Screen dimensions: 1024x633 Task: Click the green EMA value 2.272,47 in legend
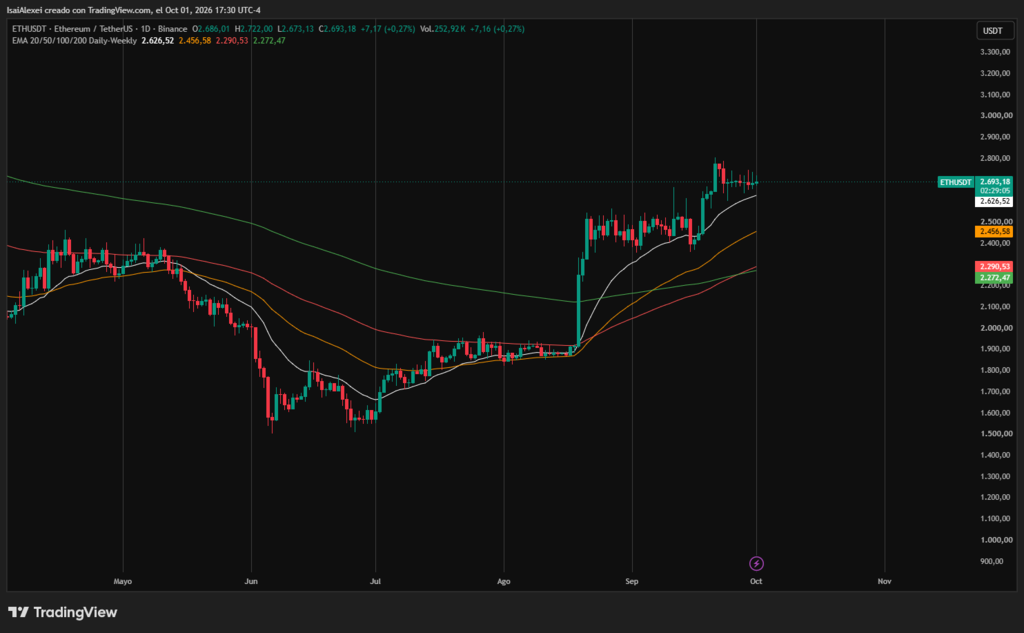269,41
